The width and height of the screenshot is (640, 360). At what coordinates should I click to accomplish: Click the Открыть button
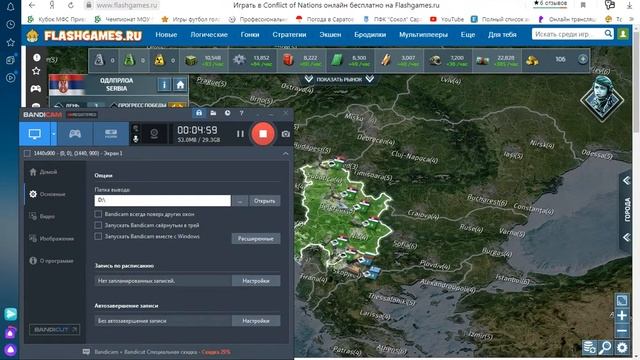click(x=264, y=201)
